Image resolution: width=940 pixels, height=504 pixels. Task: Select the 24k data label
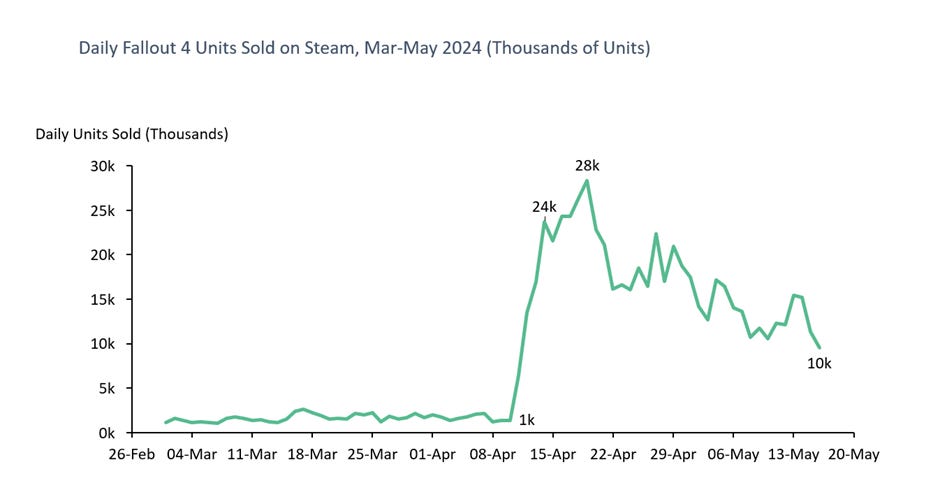coord(544,207)
